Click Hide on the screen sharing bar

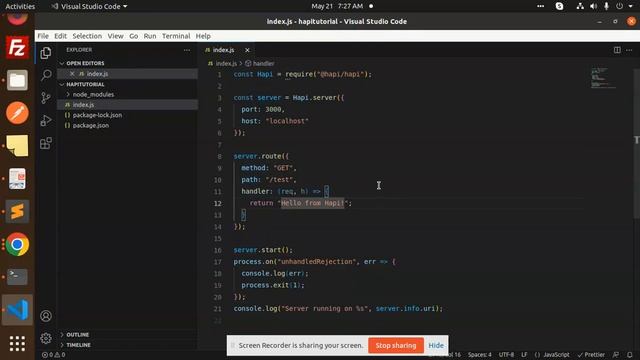coord(436,345)
